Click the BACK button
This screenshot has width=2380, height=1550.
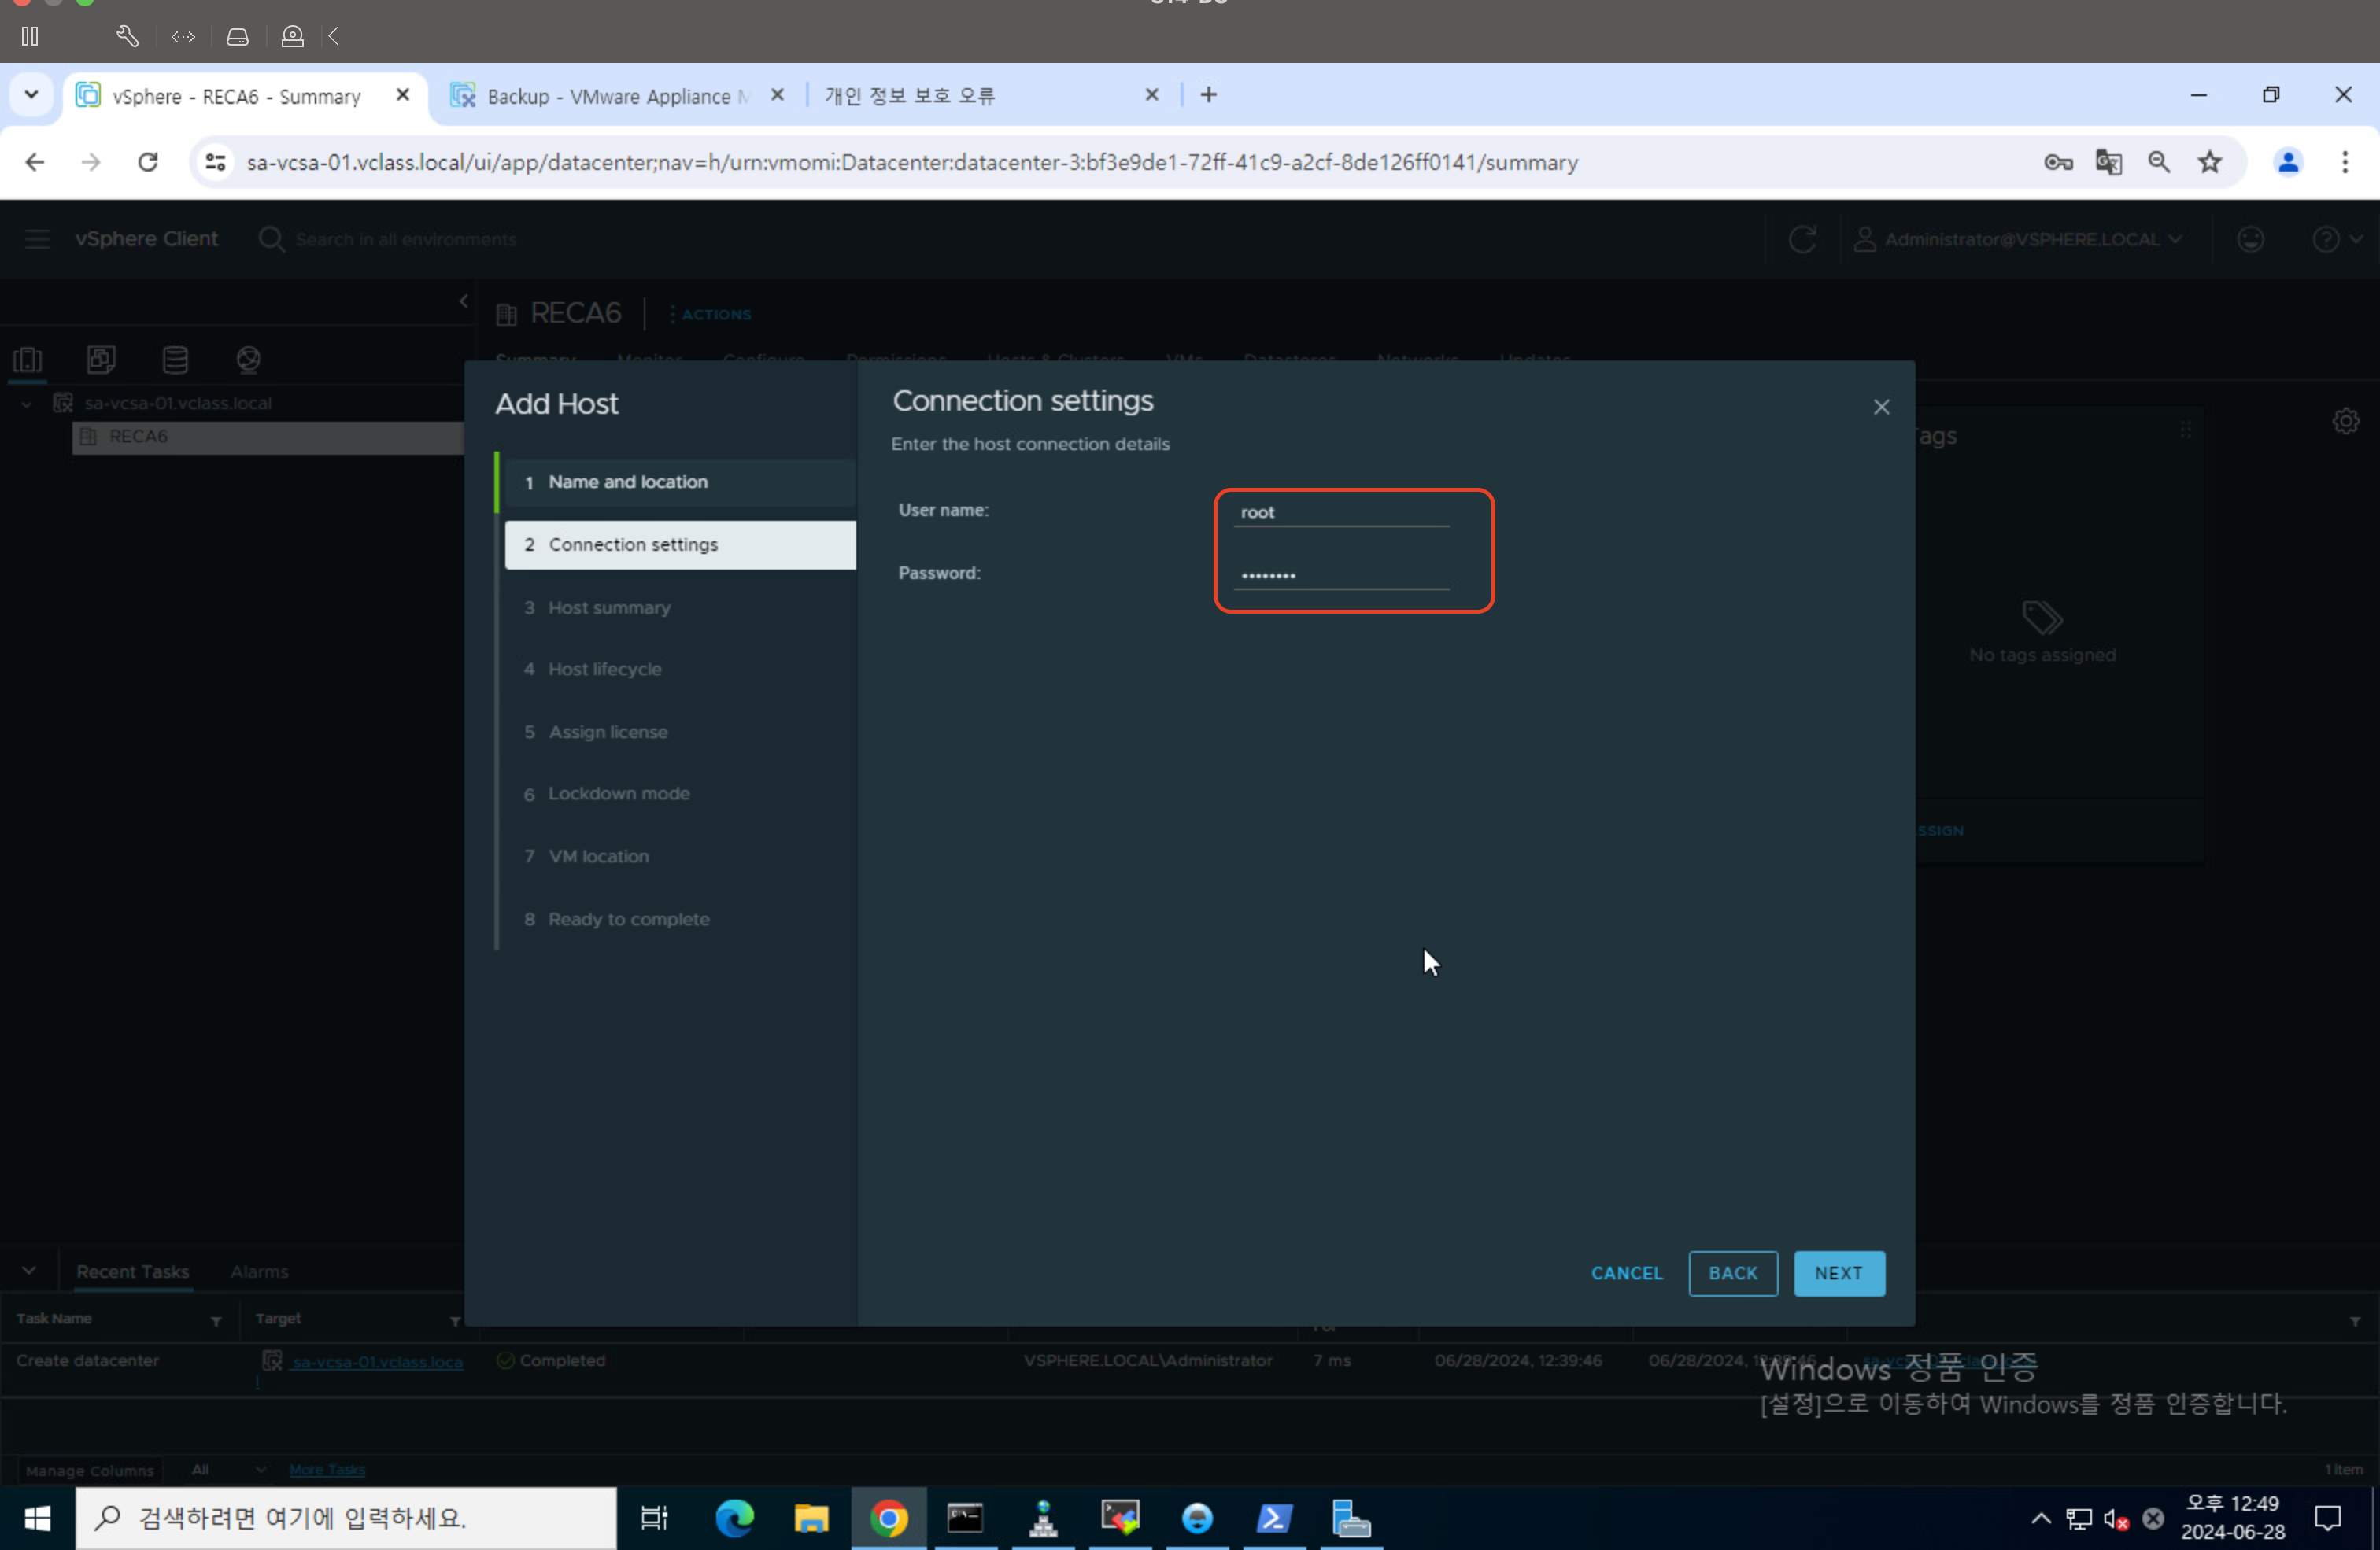pyautogui.click(x=1732, y=1273)
